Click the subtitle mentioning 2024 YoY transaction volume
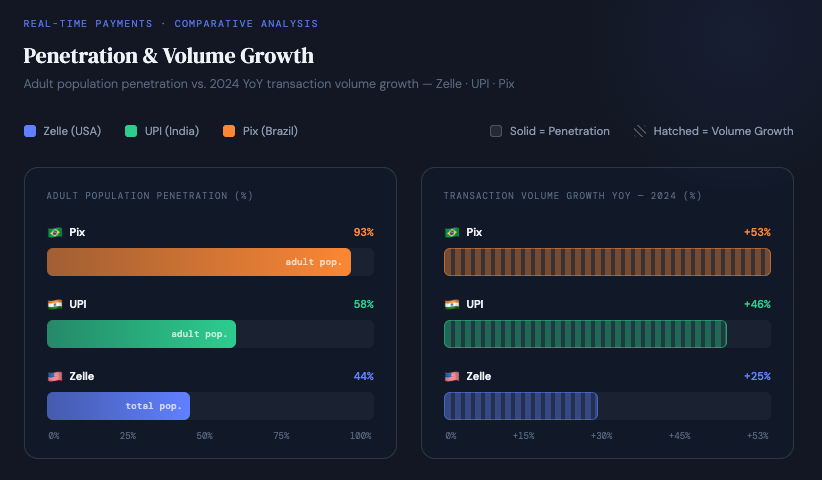The image size is (822, 480). click(269, 84)
